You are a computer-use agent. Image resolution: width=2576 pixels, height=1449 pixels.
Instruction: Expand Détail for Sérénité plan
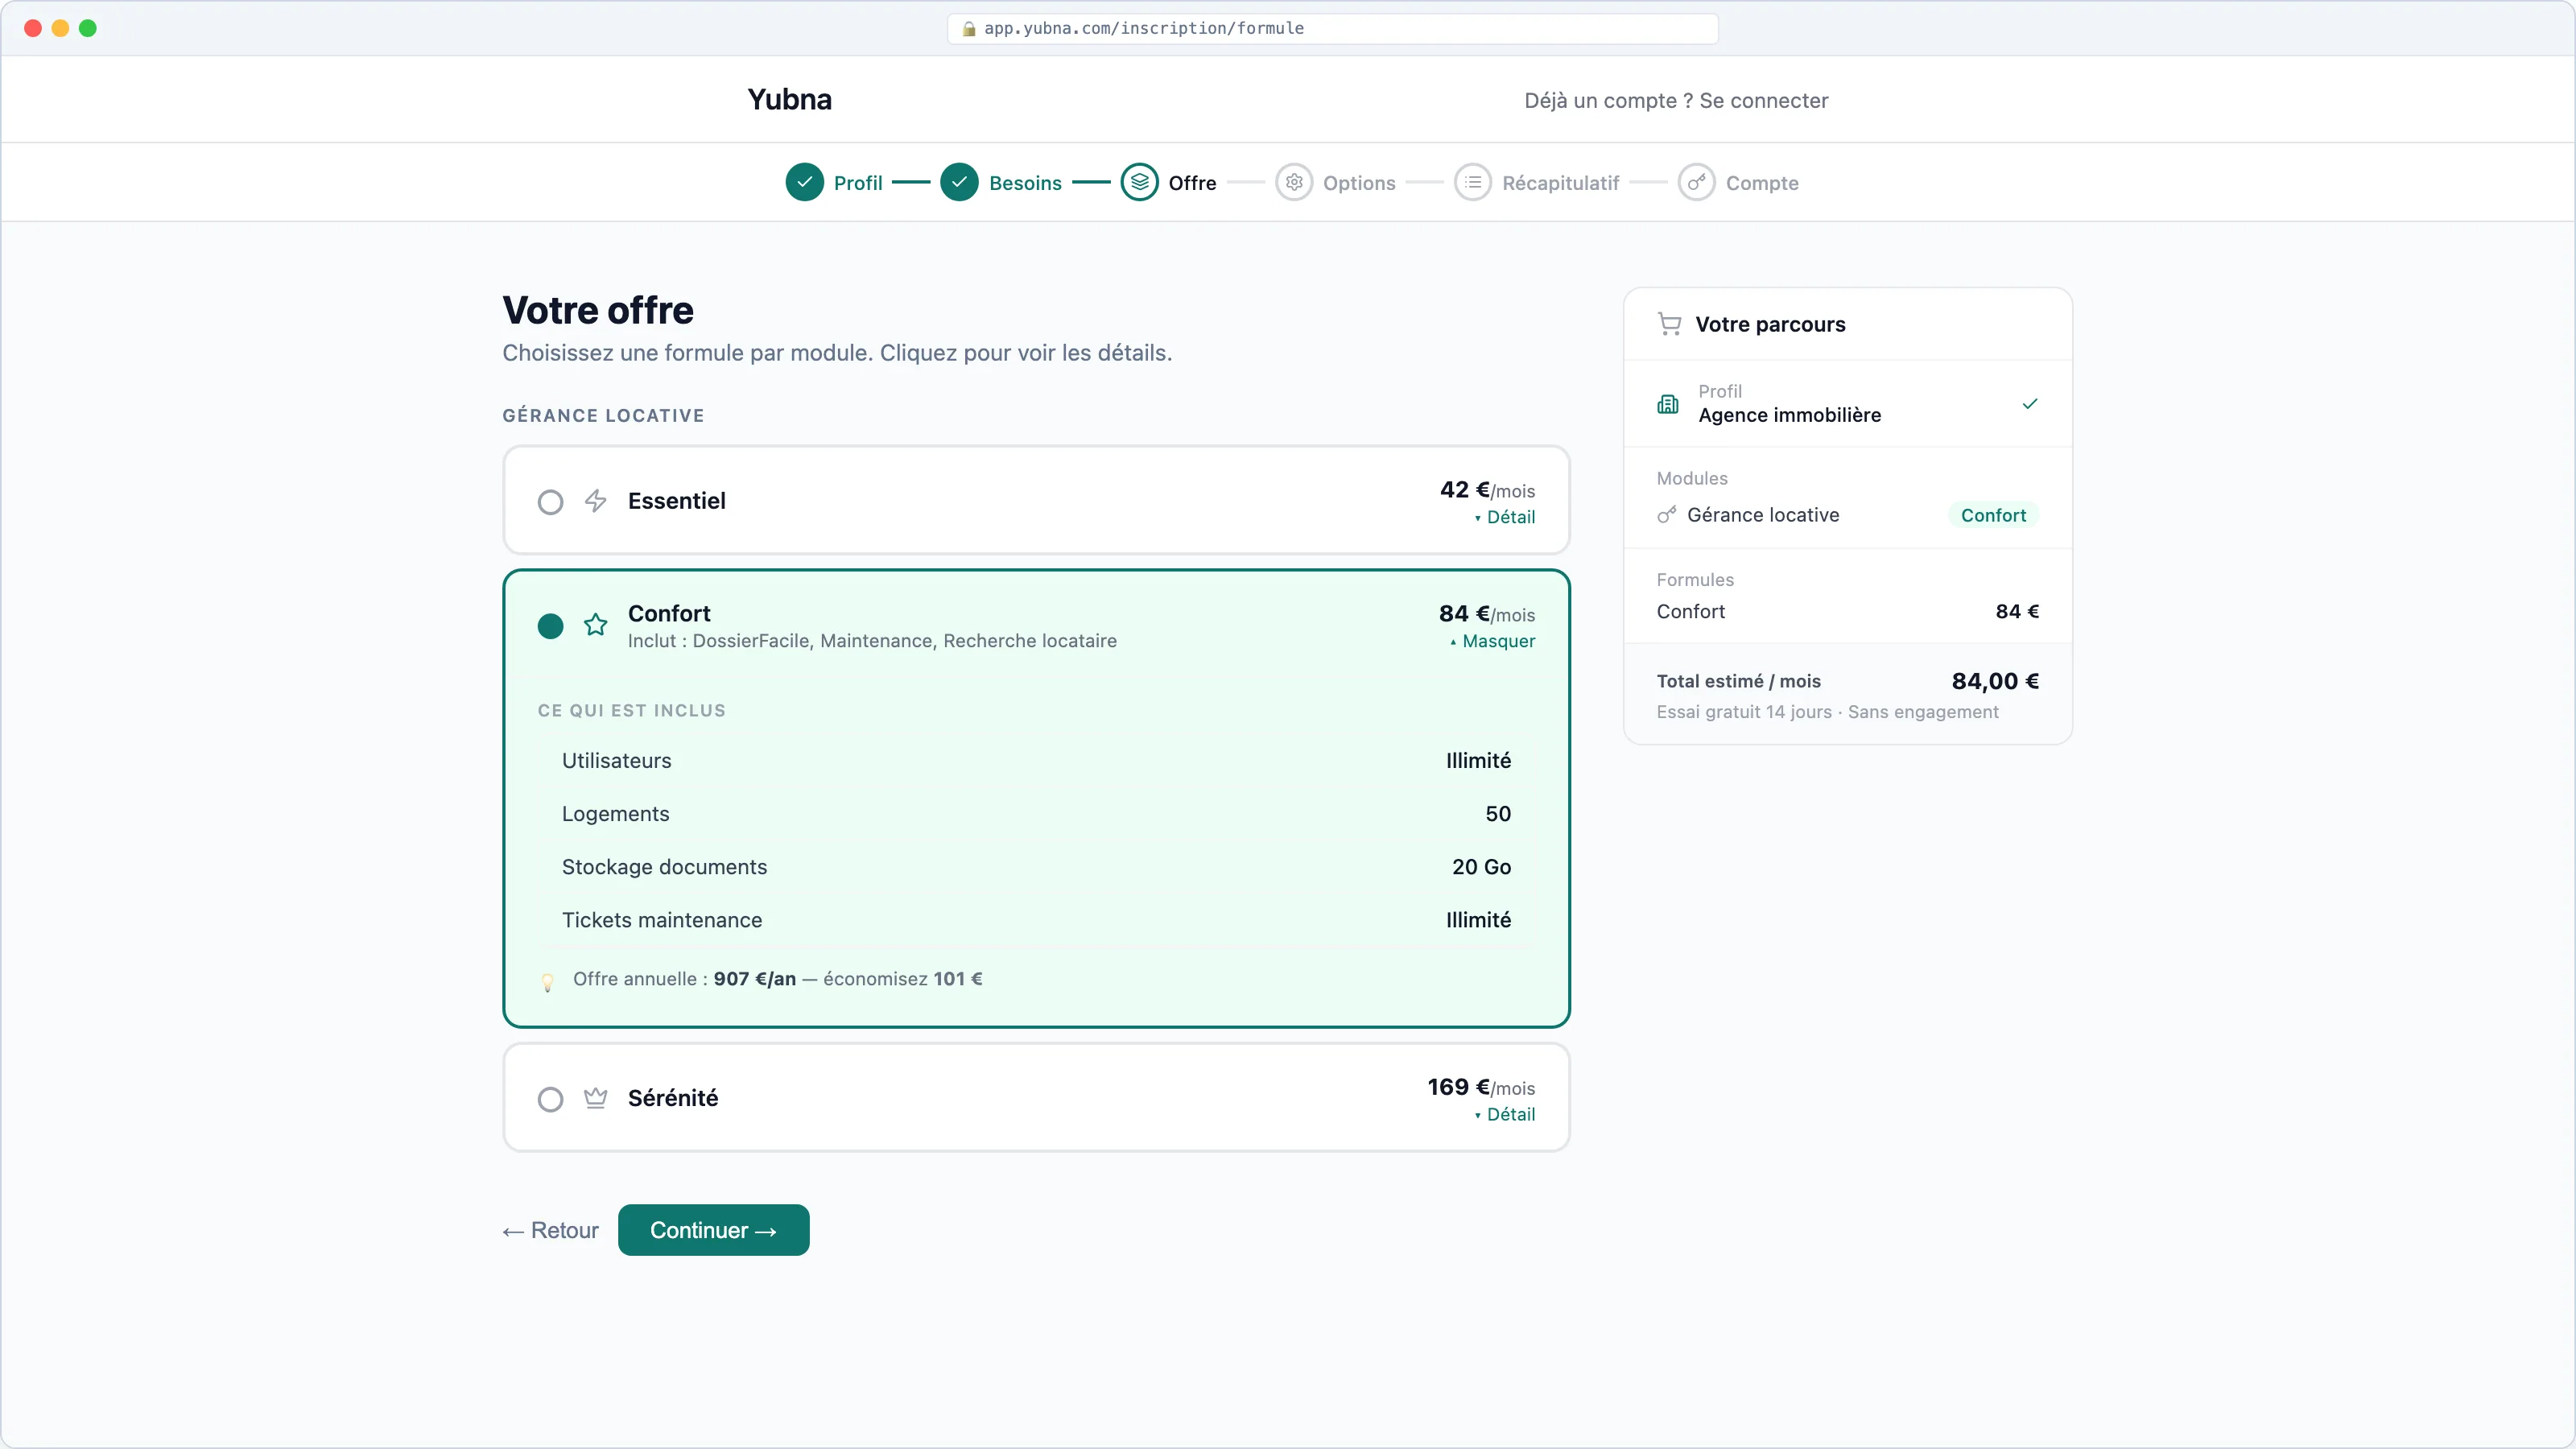pos(1505,1114)
